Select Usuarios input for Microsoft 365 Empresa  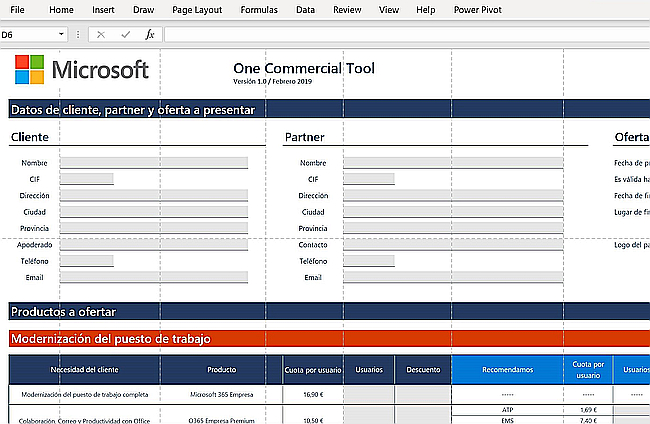(x=369, y=395)
